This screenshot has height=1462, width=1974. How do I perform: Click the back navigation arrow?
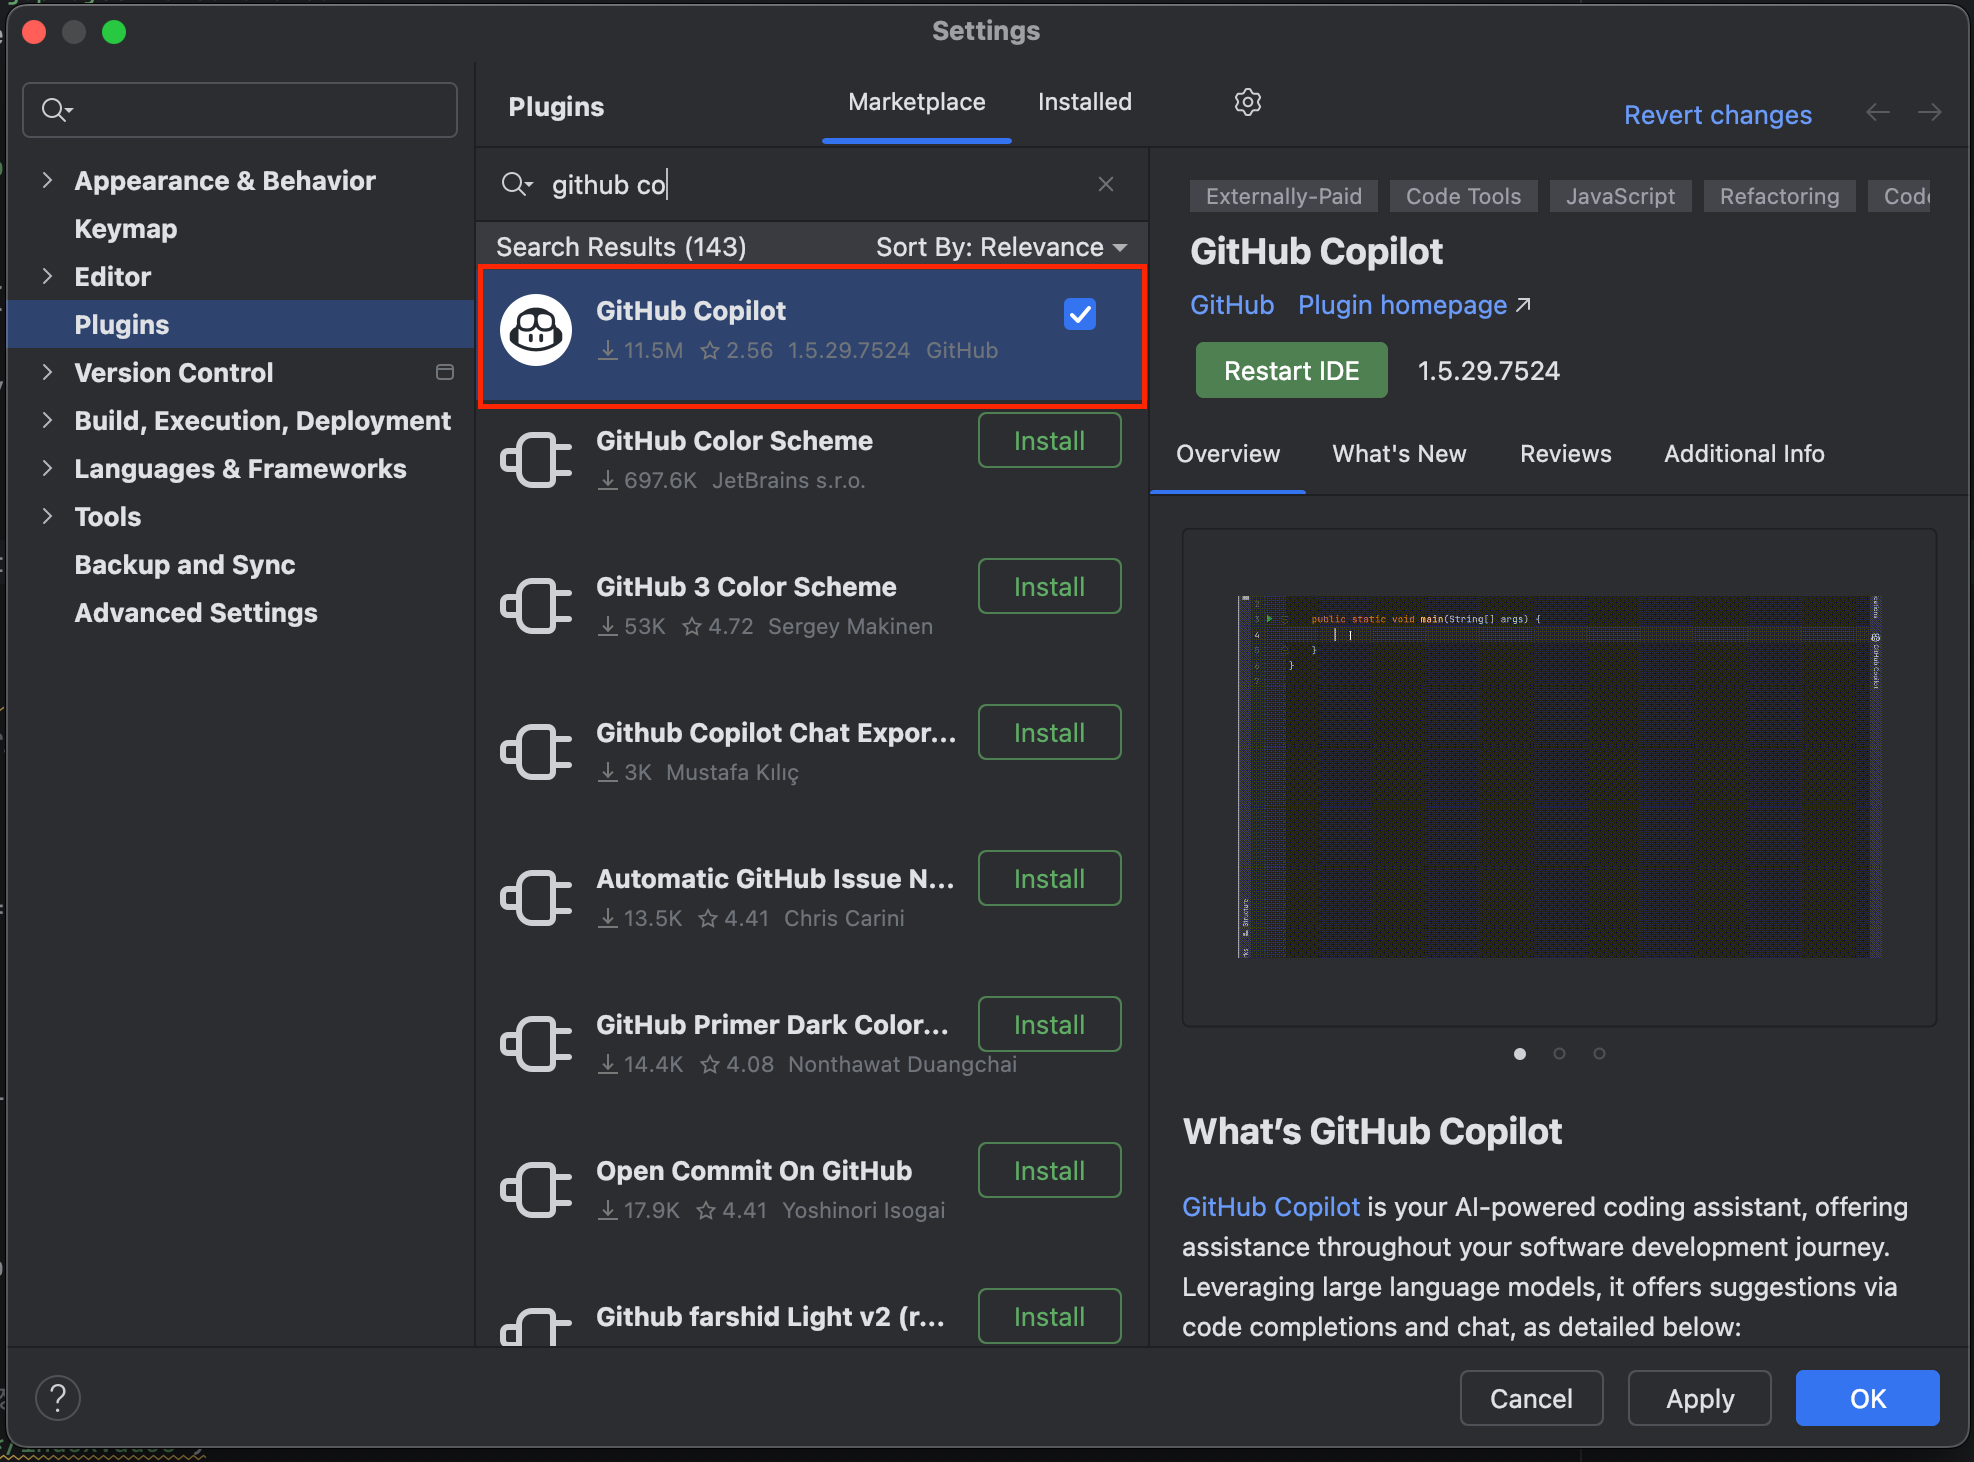point(1877,113)
